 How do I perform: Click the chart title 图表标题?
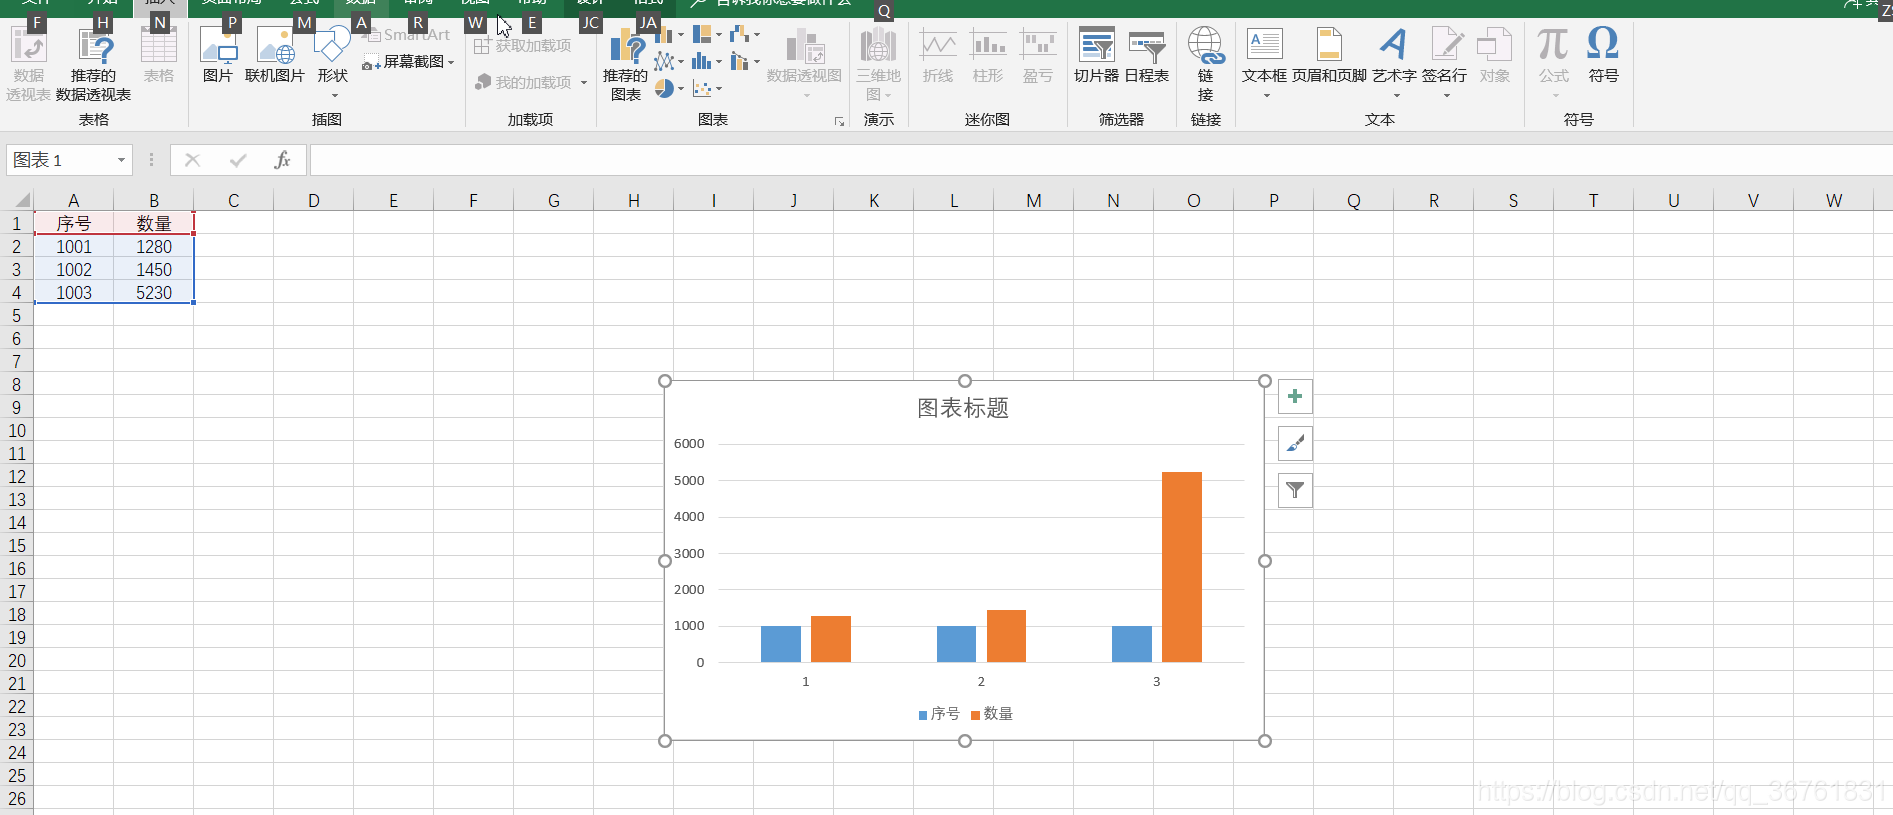pyautogui.click(x=963, y=408)
